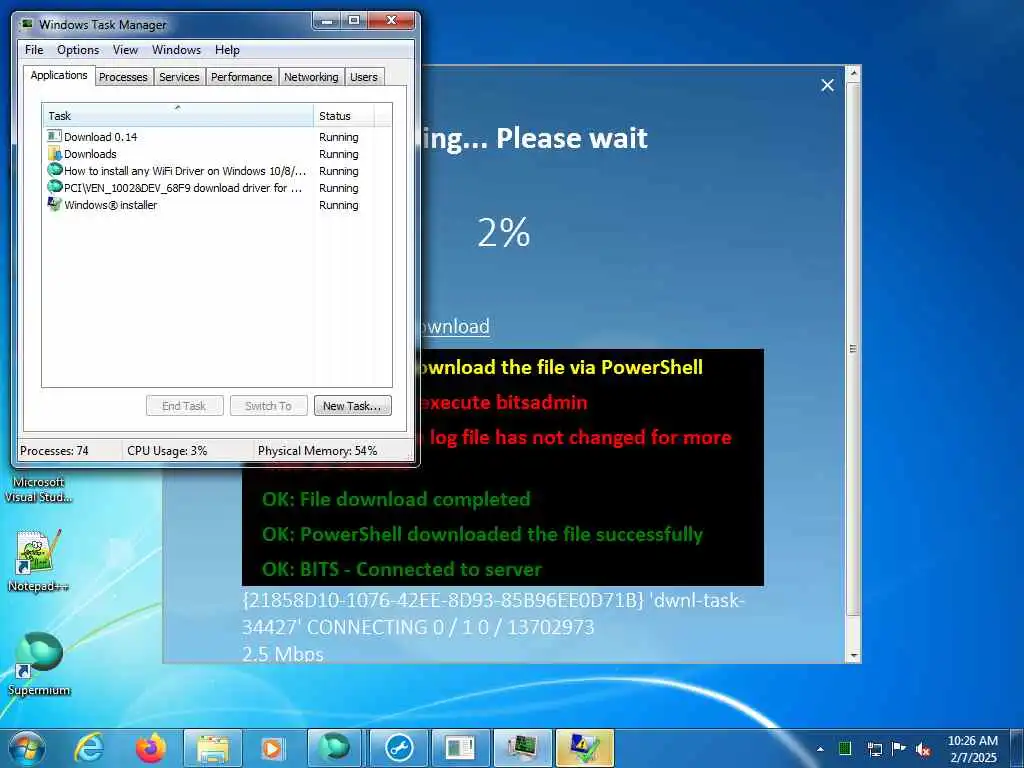
Task: Click the muted volume tray icon
Action: (x=923, y=749)
